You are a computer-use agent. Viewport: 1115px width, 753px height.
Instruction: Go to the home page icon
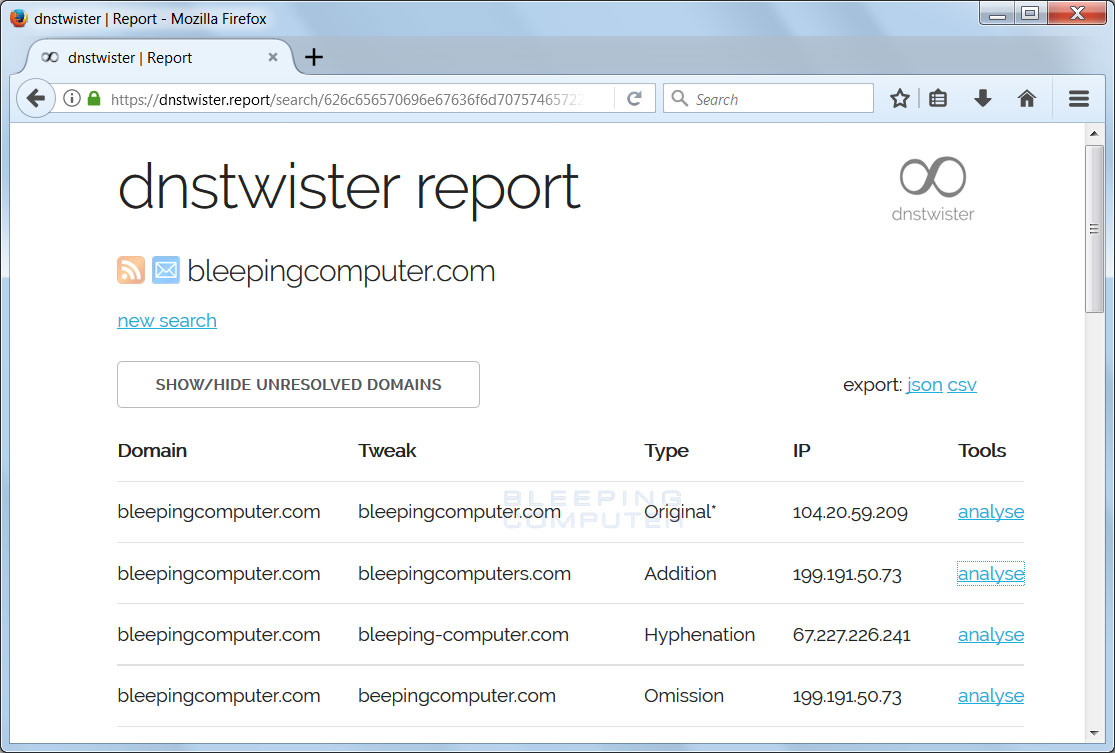1026,99
